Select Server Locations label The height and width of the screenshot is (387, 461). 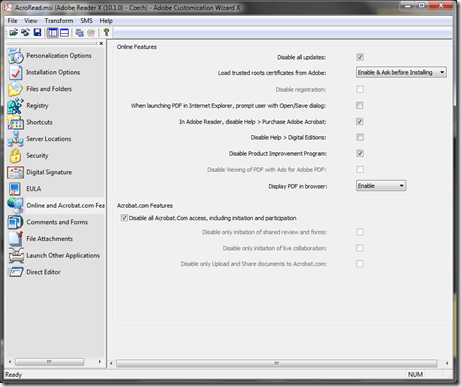(x=49, y=139)
